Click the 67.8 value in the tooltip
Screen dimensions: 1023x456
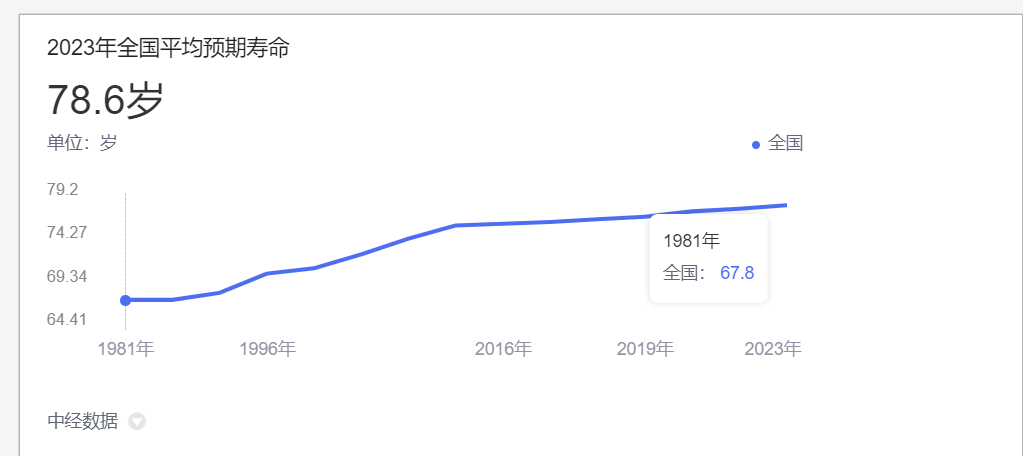(737, 273)
